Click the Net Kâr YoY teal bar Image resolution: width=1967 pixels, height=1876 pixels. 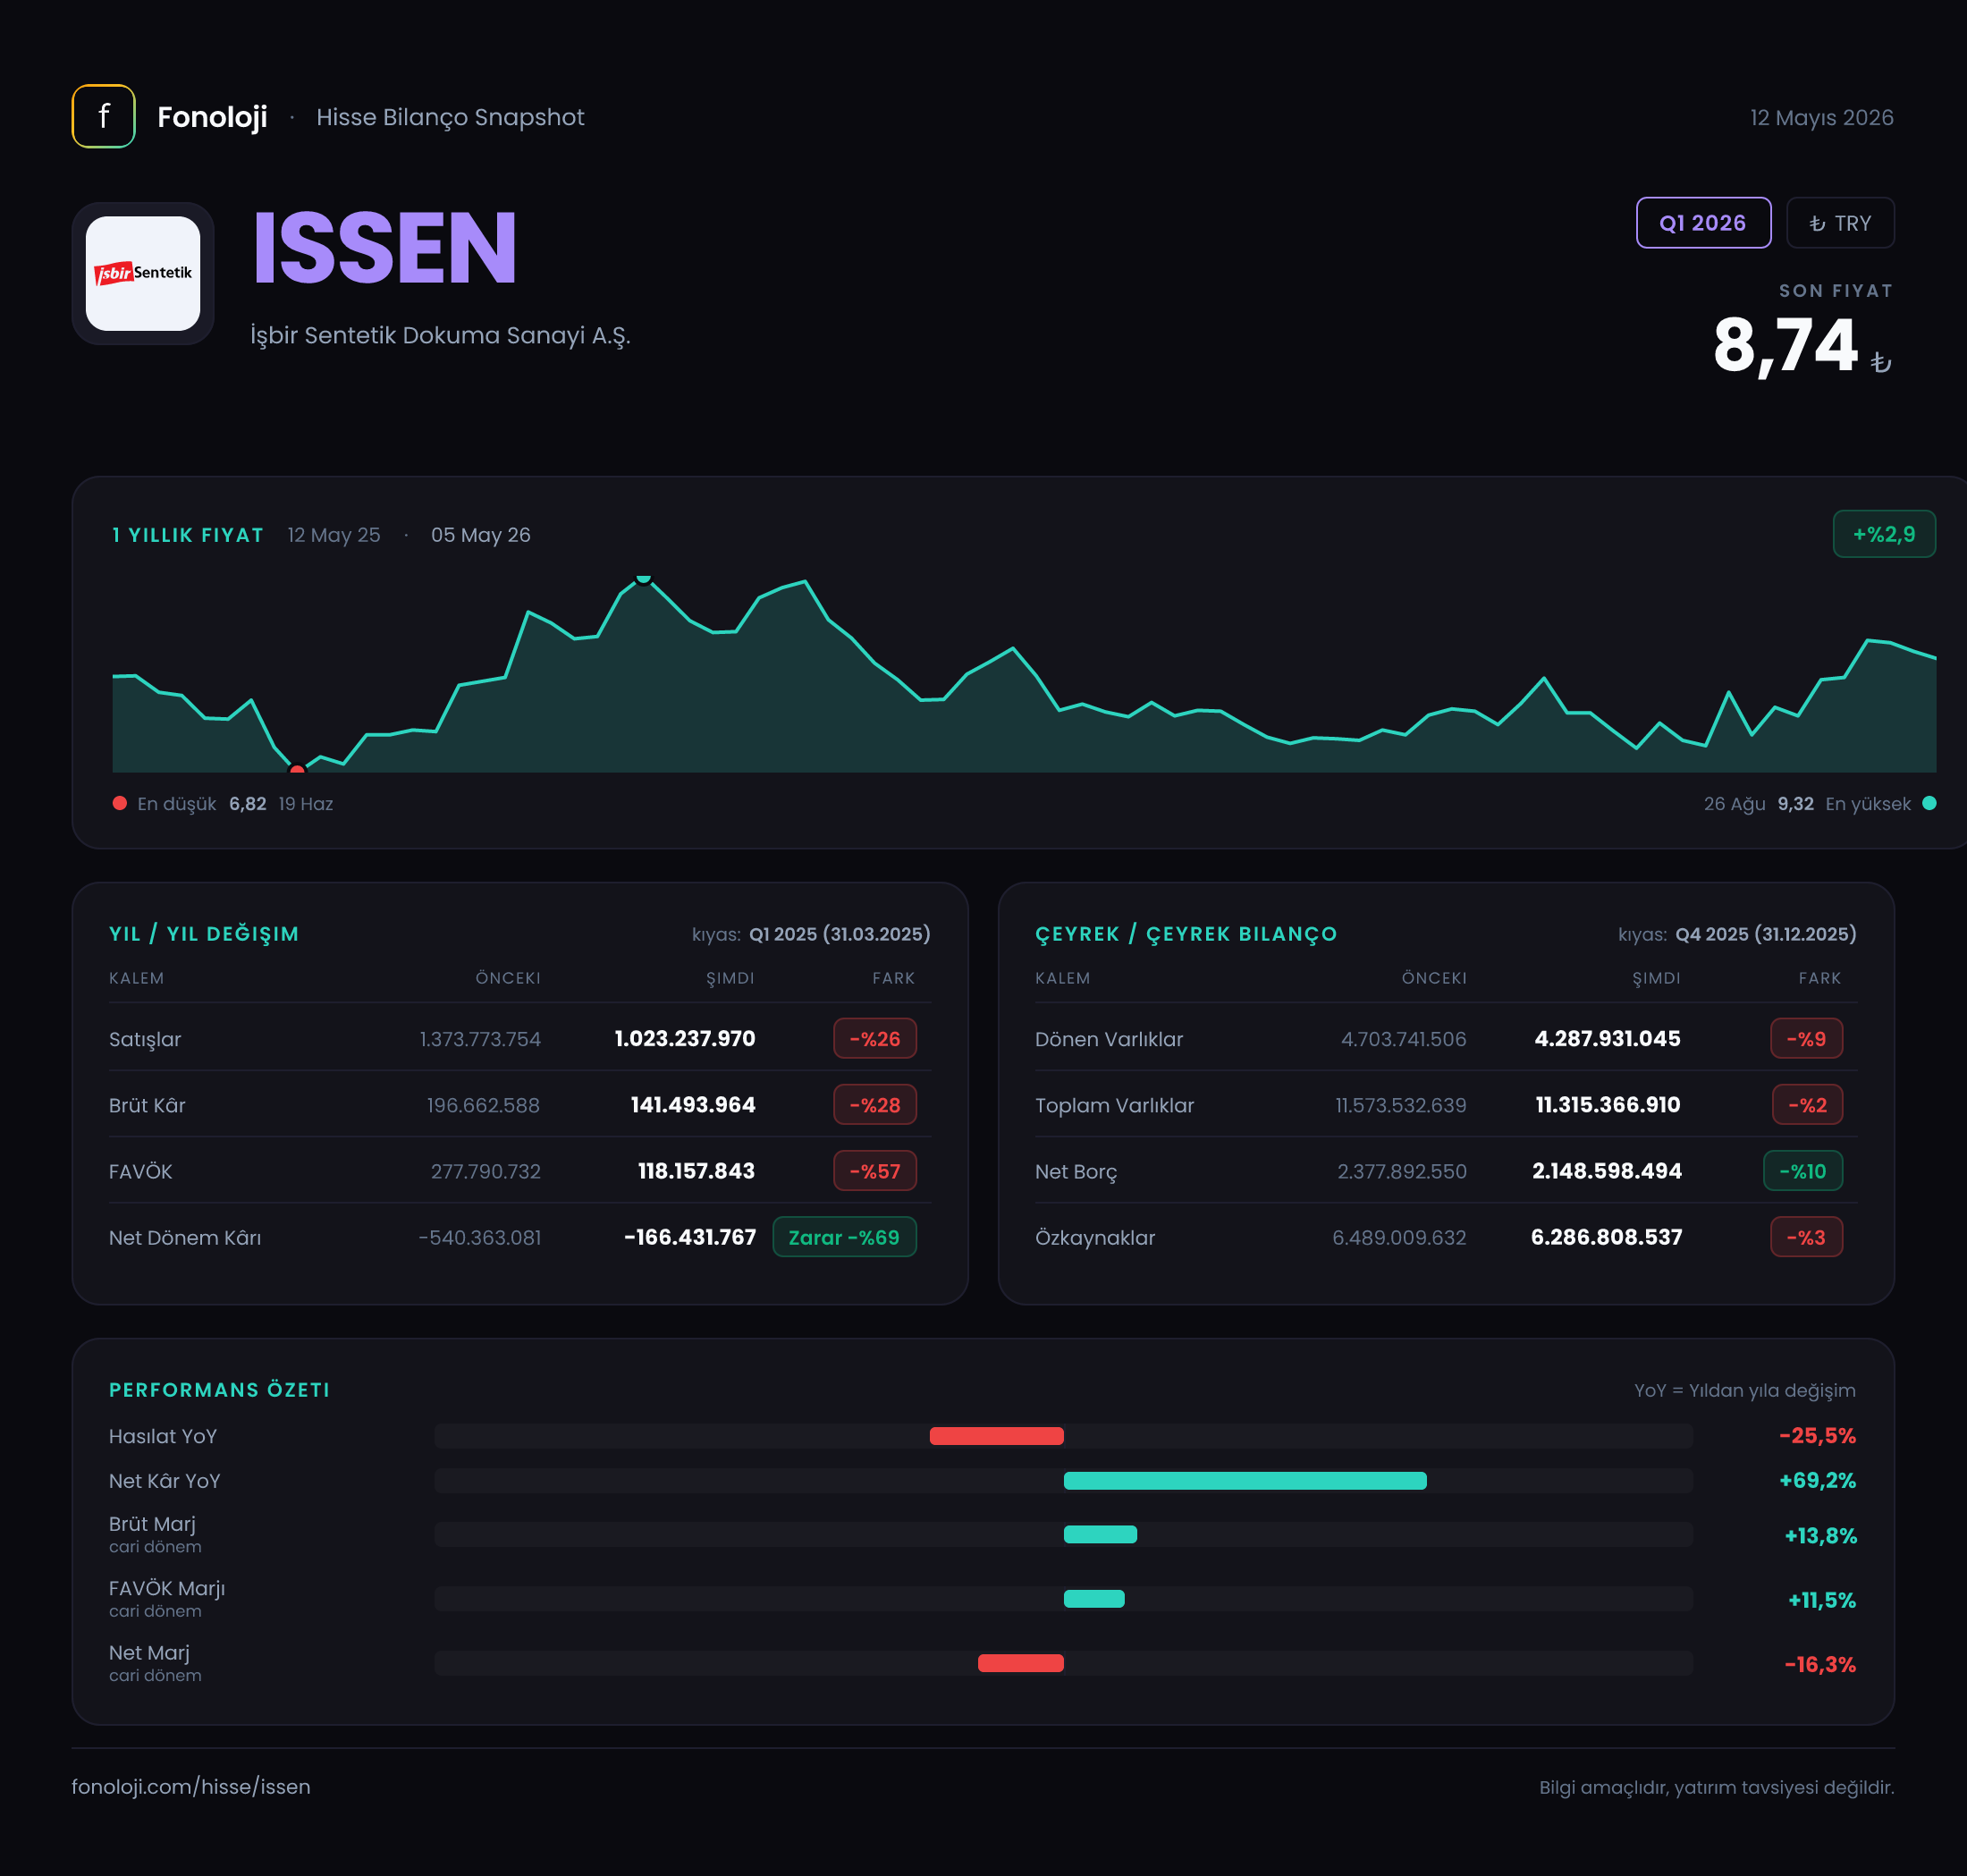[1245, 1480]
